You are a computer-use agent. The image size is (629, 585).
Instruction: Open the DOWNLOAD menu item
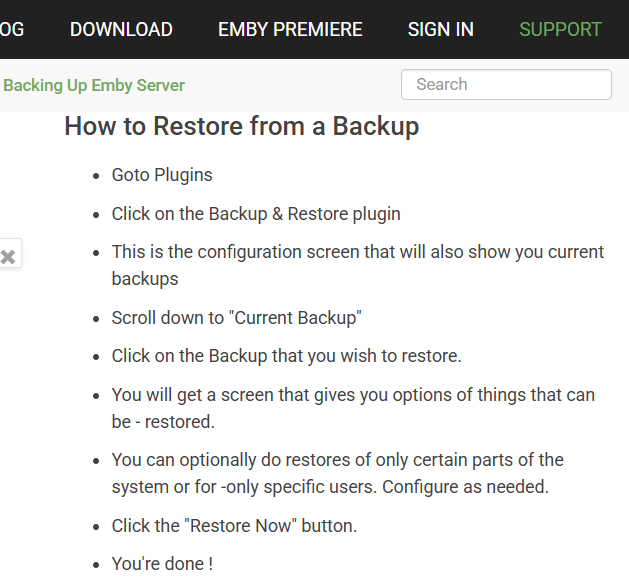point(121,29)
